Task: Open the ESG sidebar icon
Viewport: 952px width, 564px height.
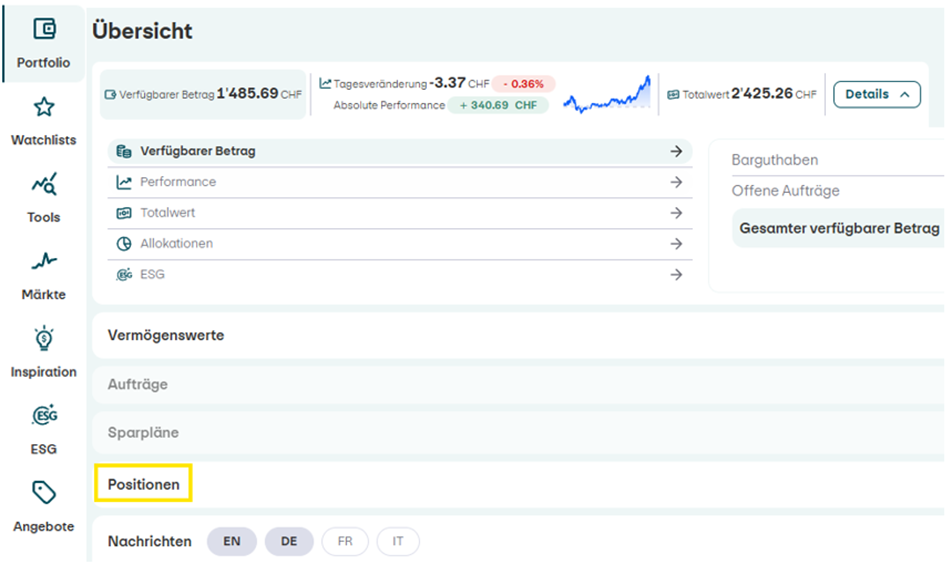Action: (44, 416)
